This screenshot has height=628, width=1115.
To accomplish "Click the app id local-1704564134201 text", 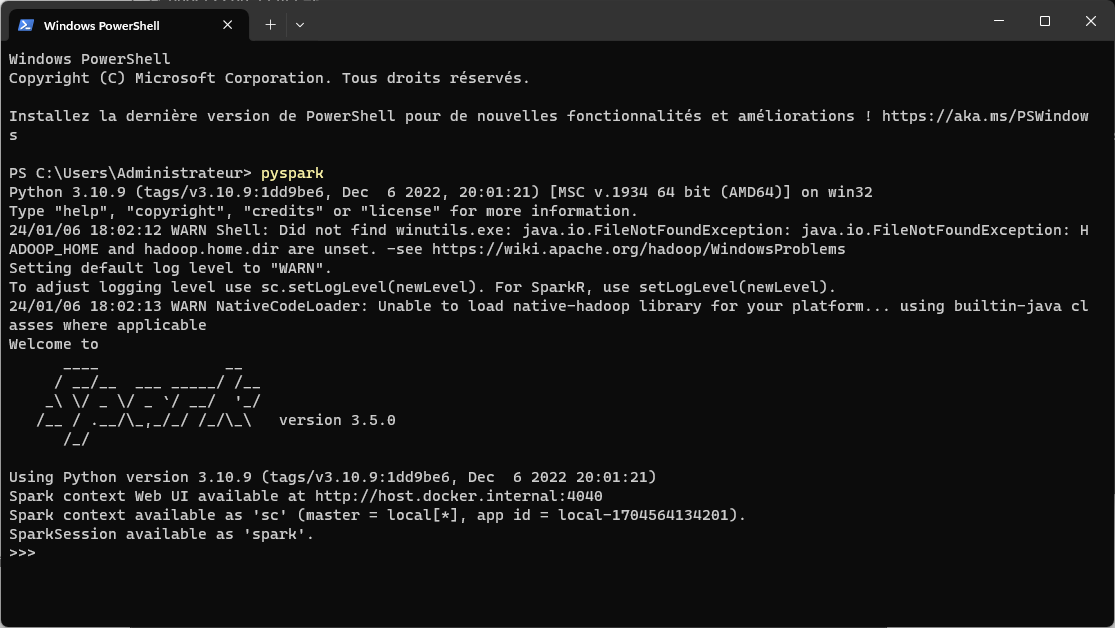I will [607, 515].
